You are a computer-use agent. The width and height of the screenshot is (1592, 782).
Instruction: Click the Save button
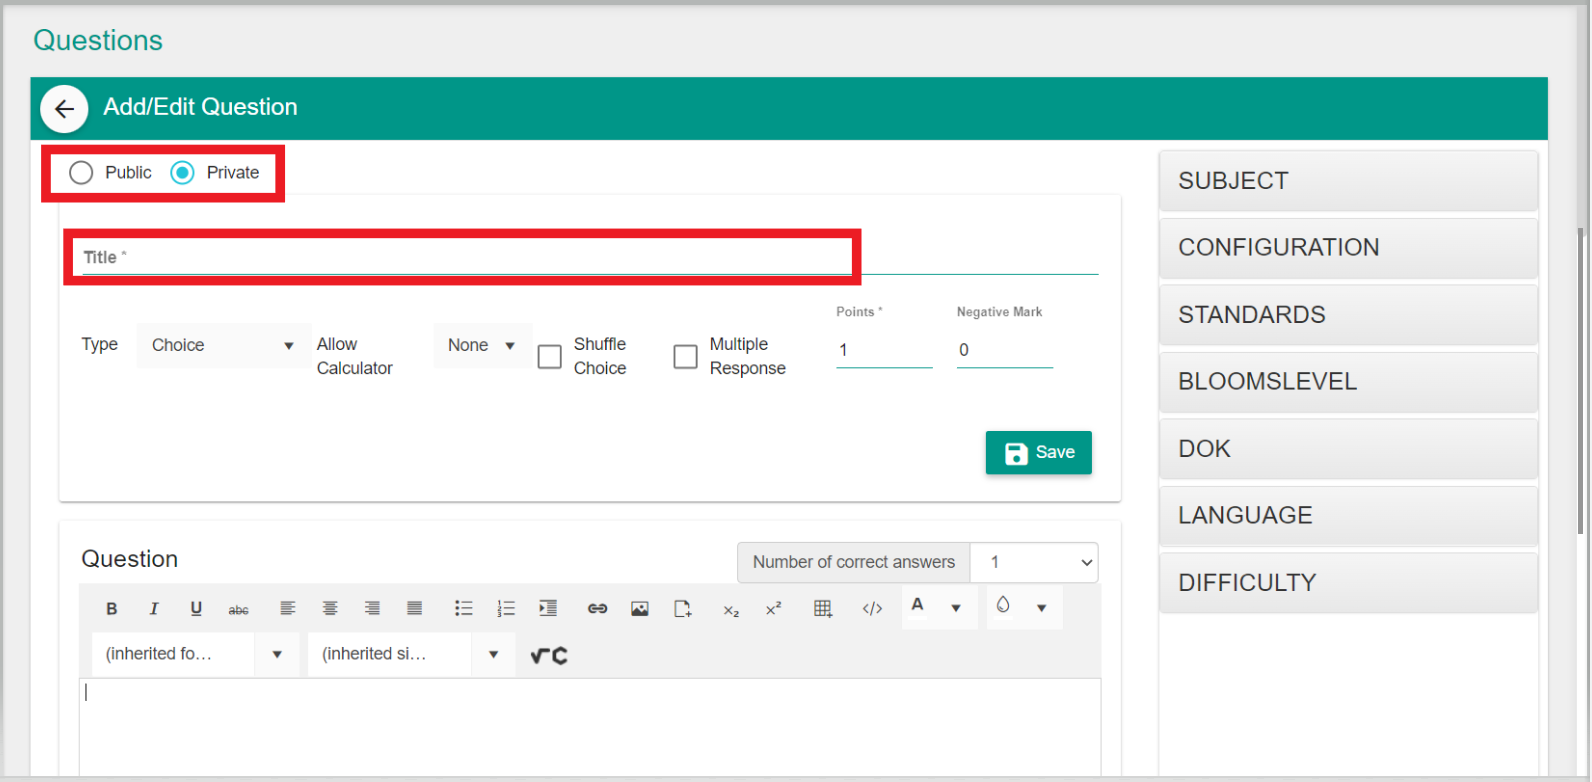[1038, 453]
